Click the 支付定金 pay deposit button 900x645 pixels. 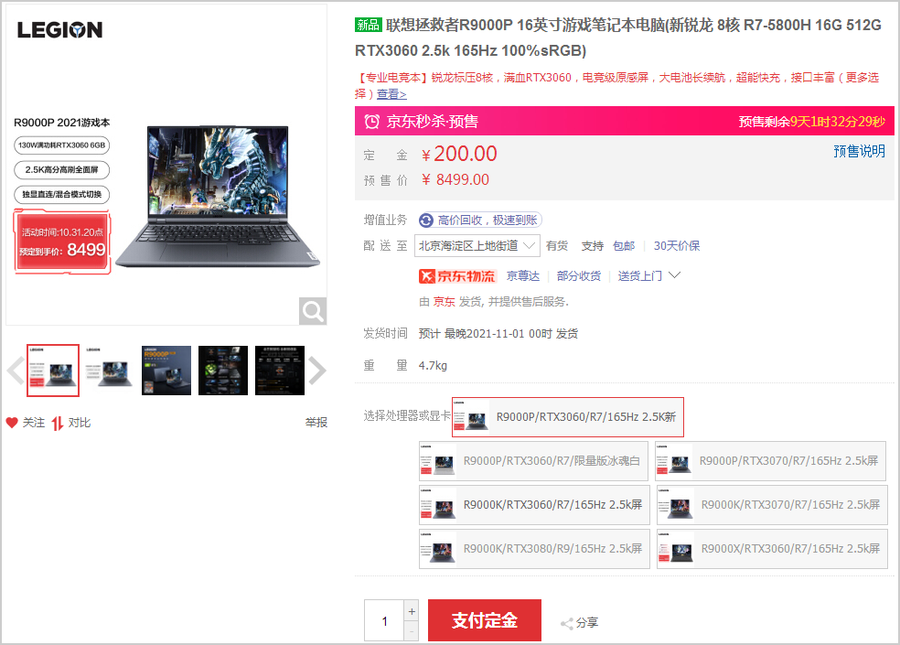point(484,621)
